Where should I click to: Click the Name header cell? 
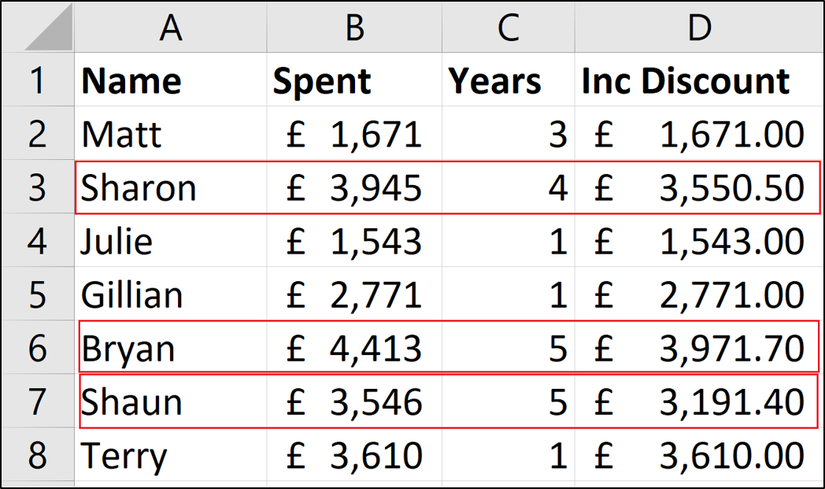(x=170, y=81)
